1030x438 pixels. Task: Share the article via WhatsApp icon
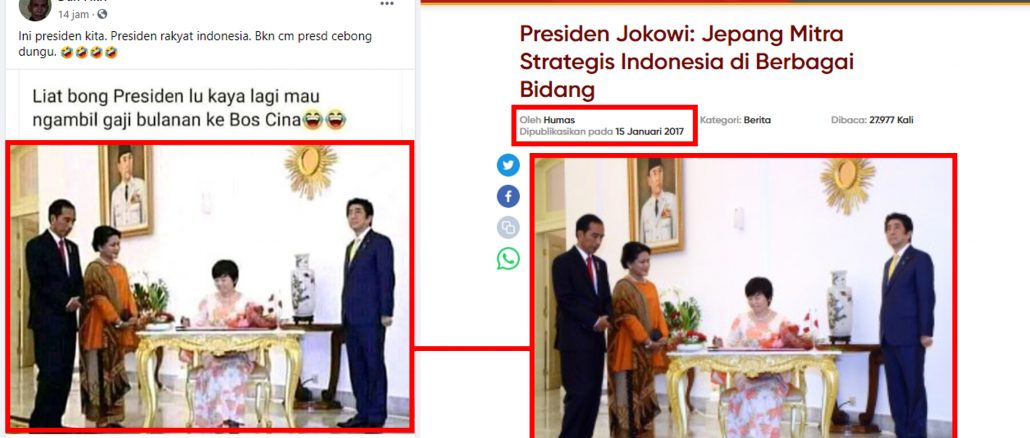point(508,258)
